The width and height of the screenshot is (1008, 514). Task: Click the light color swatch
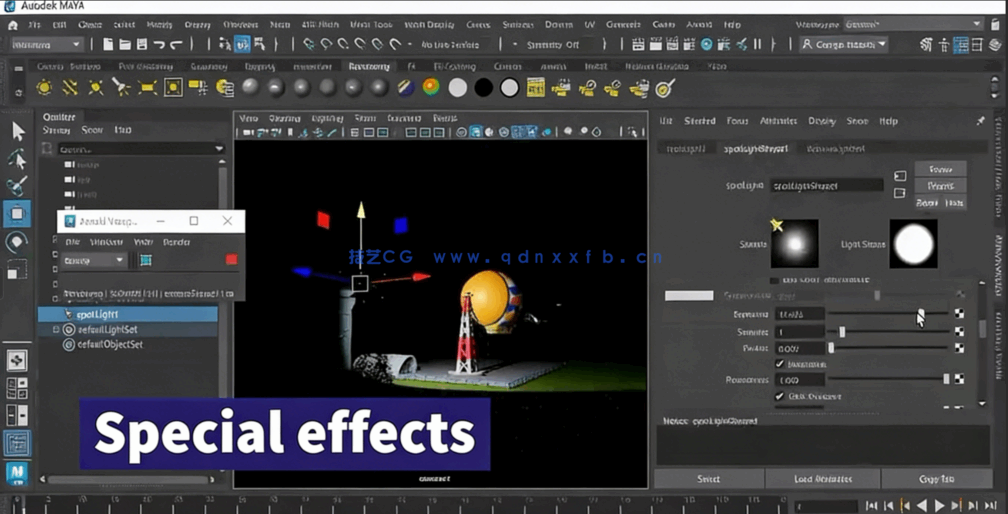(x=689, y=296)
